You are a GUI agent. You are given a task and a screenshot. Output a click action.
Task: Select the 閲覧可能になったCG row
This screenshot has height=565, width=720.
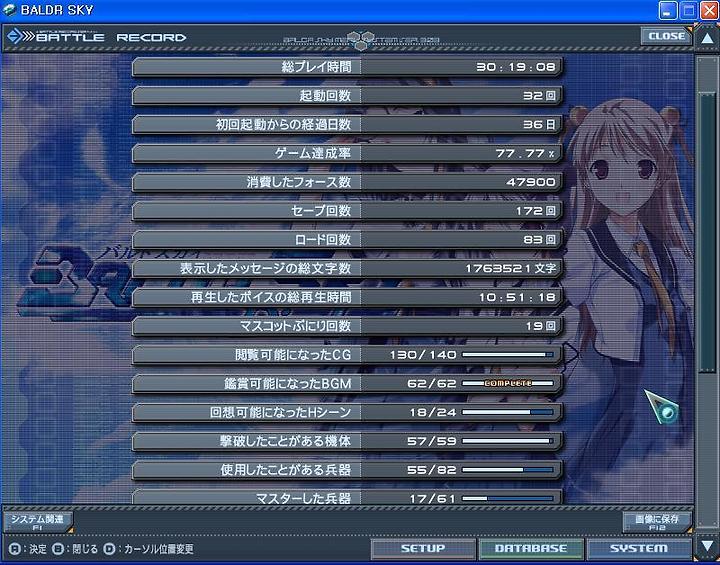click(347, 355)
